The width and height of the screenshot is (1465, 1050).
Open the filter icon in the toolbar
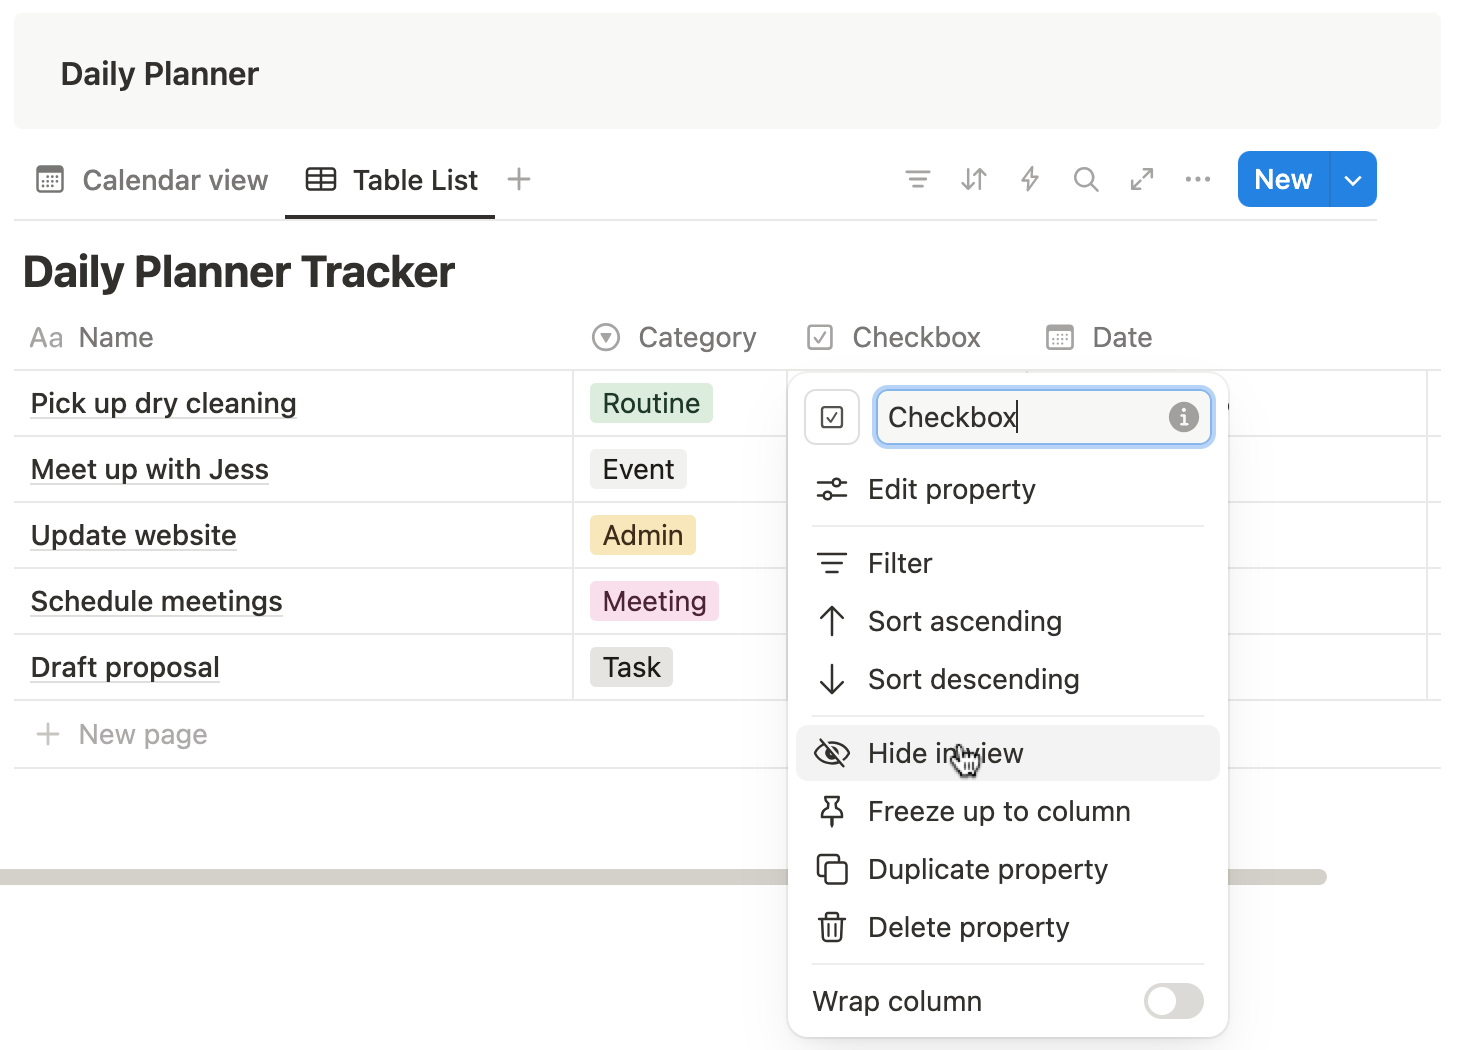point(917,180)
